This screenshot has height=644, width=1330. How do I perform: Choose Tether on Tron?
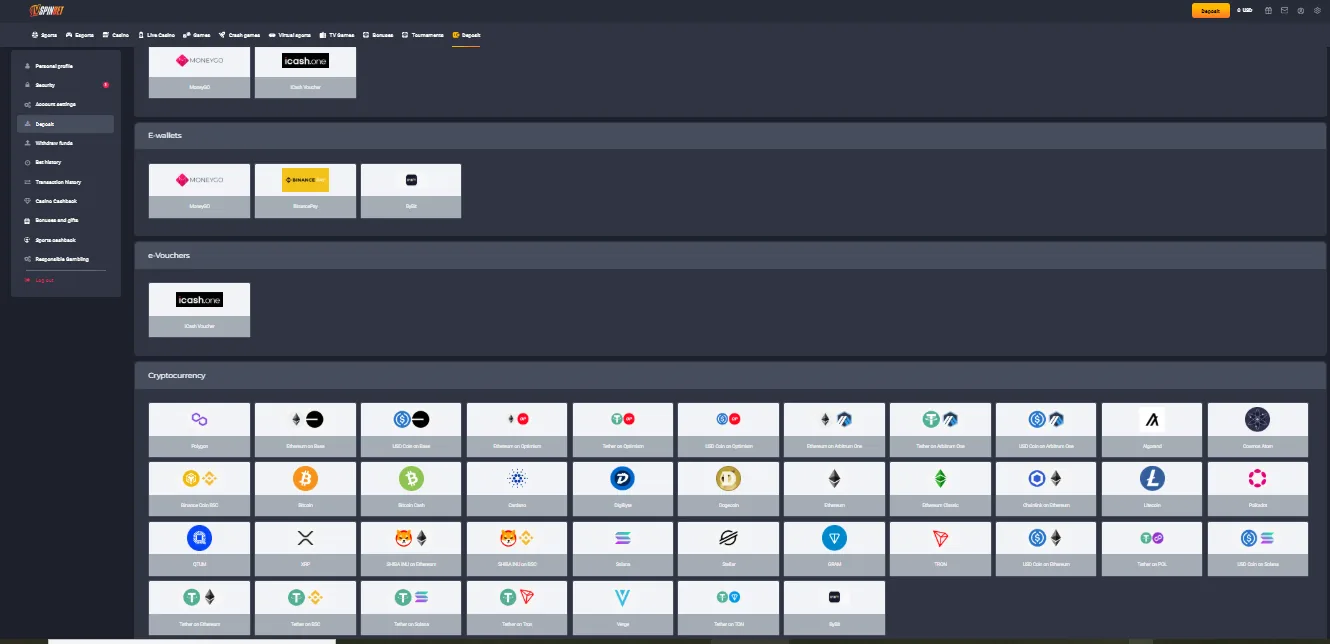coord(517,607)
